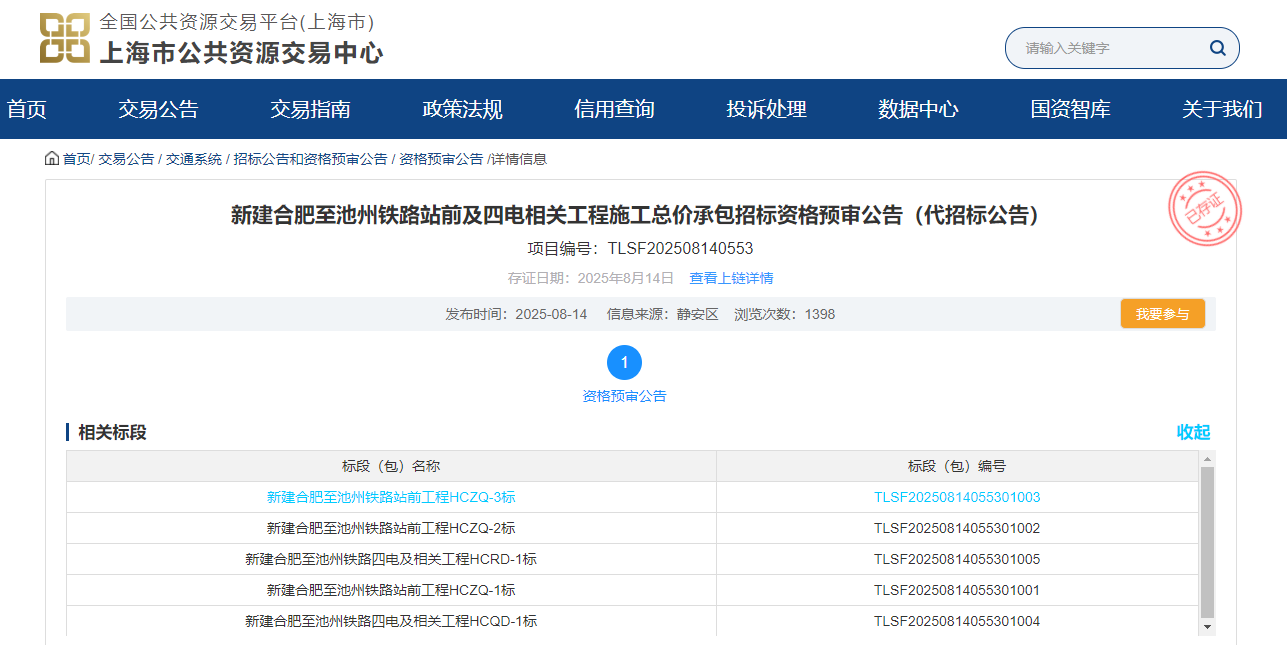The height and width of the screenshot is (645, 1287).
Task: Focus the keyword search input field
Action: (1110, 48)
